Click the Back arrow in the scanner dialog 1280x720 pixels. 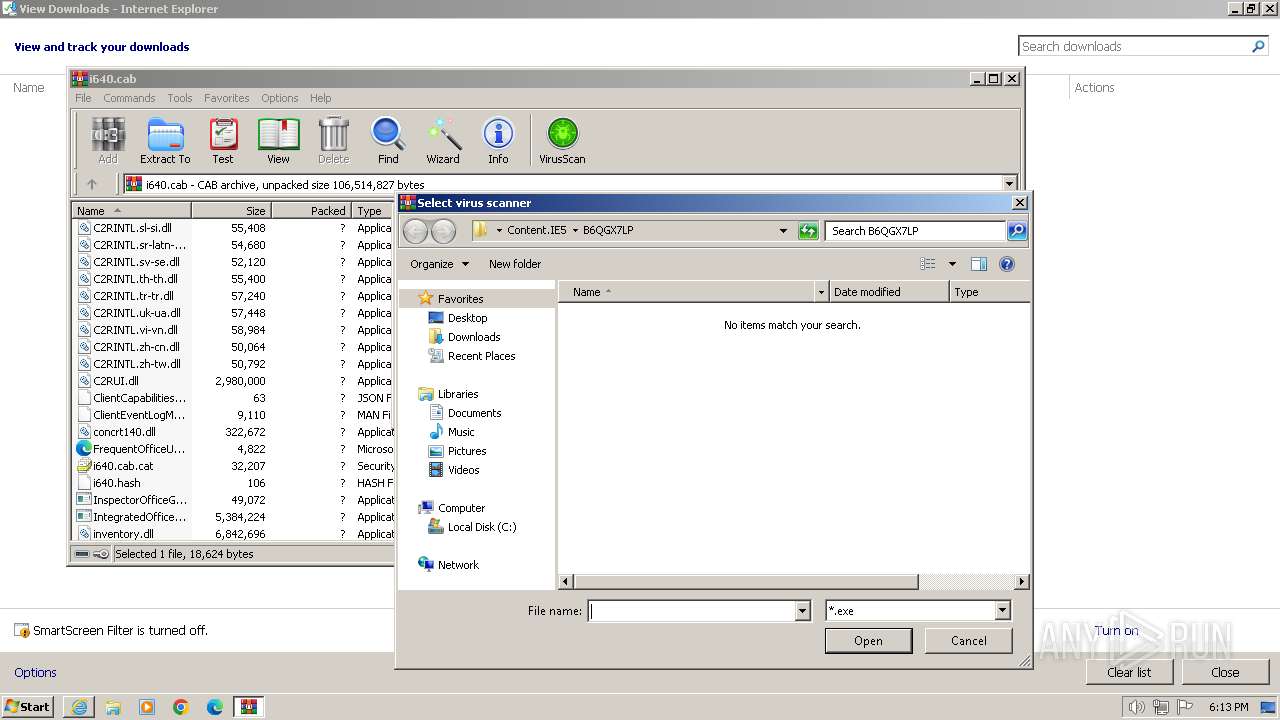click(415, 231)
